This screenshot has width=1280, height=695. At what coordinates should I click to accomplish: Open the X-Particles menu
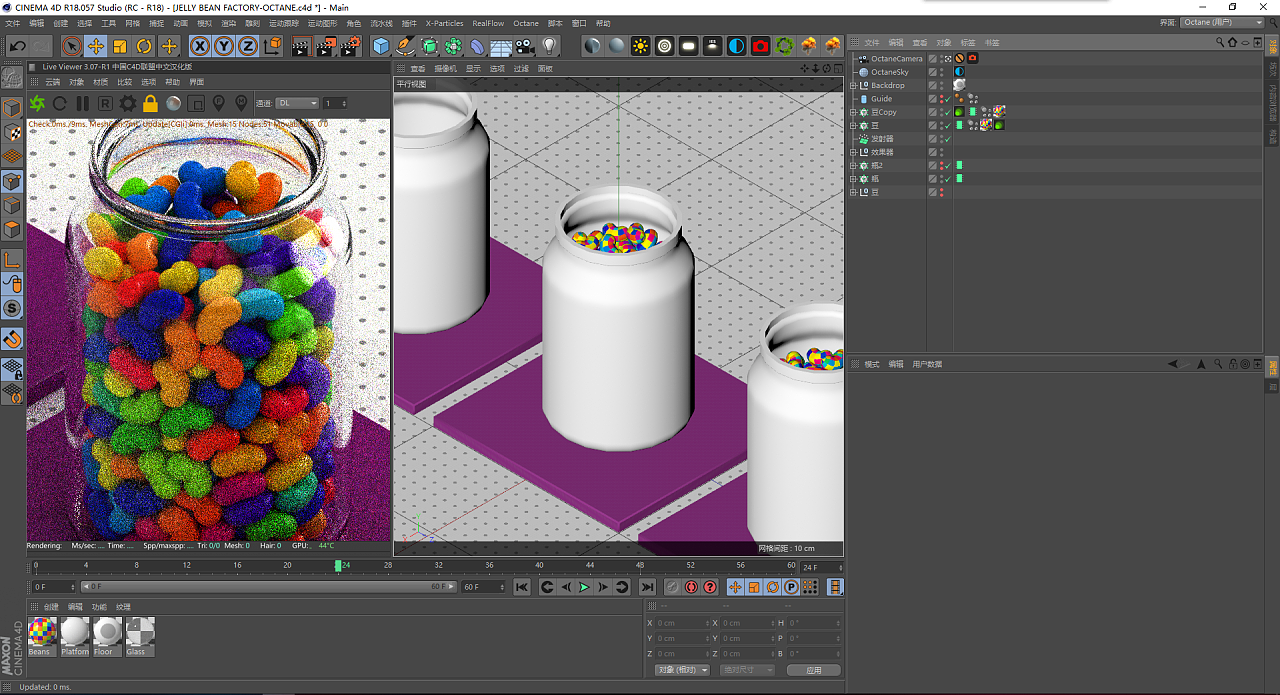444,23
